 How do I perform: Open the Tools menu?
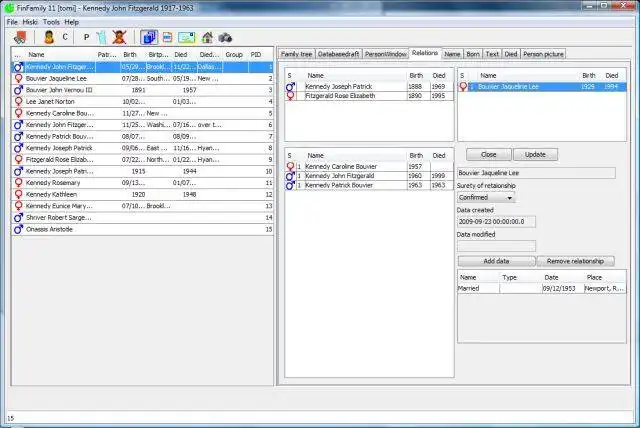(51, 22)
